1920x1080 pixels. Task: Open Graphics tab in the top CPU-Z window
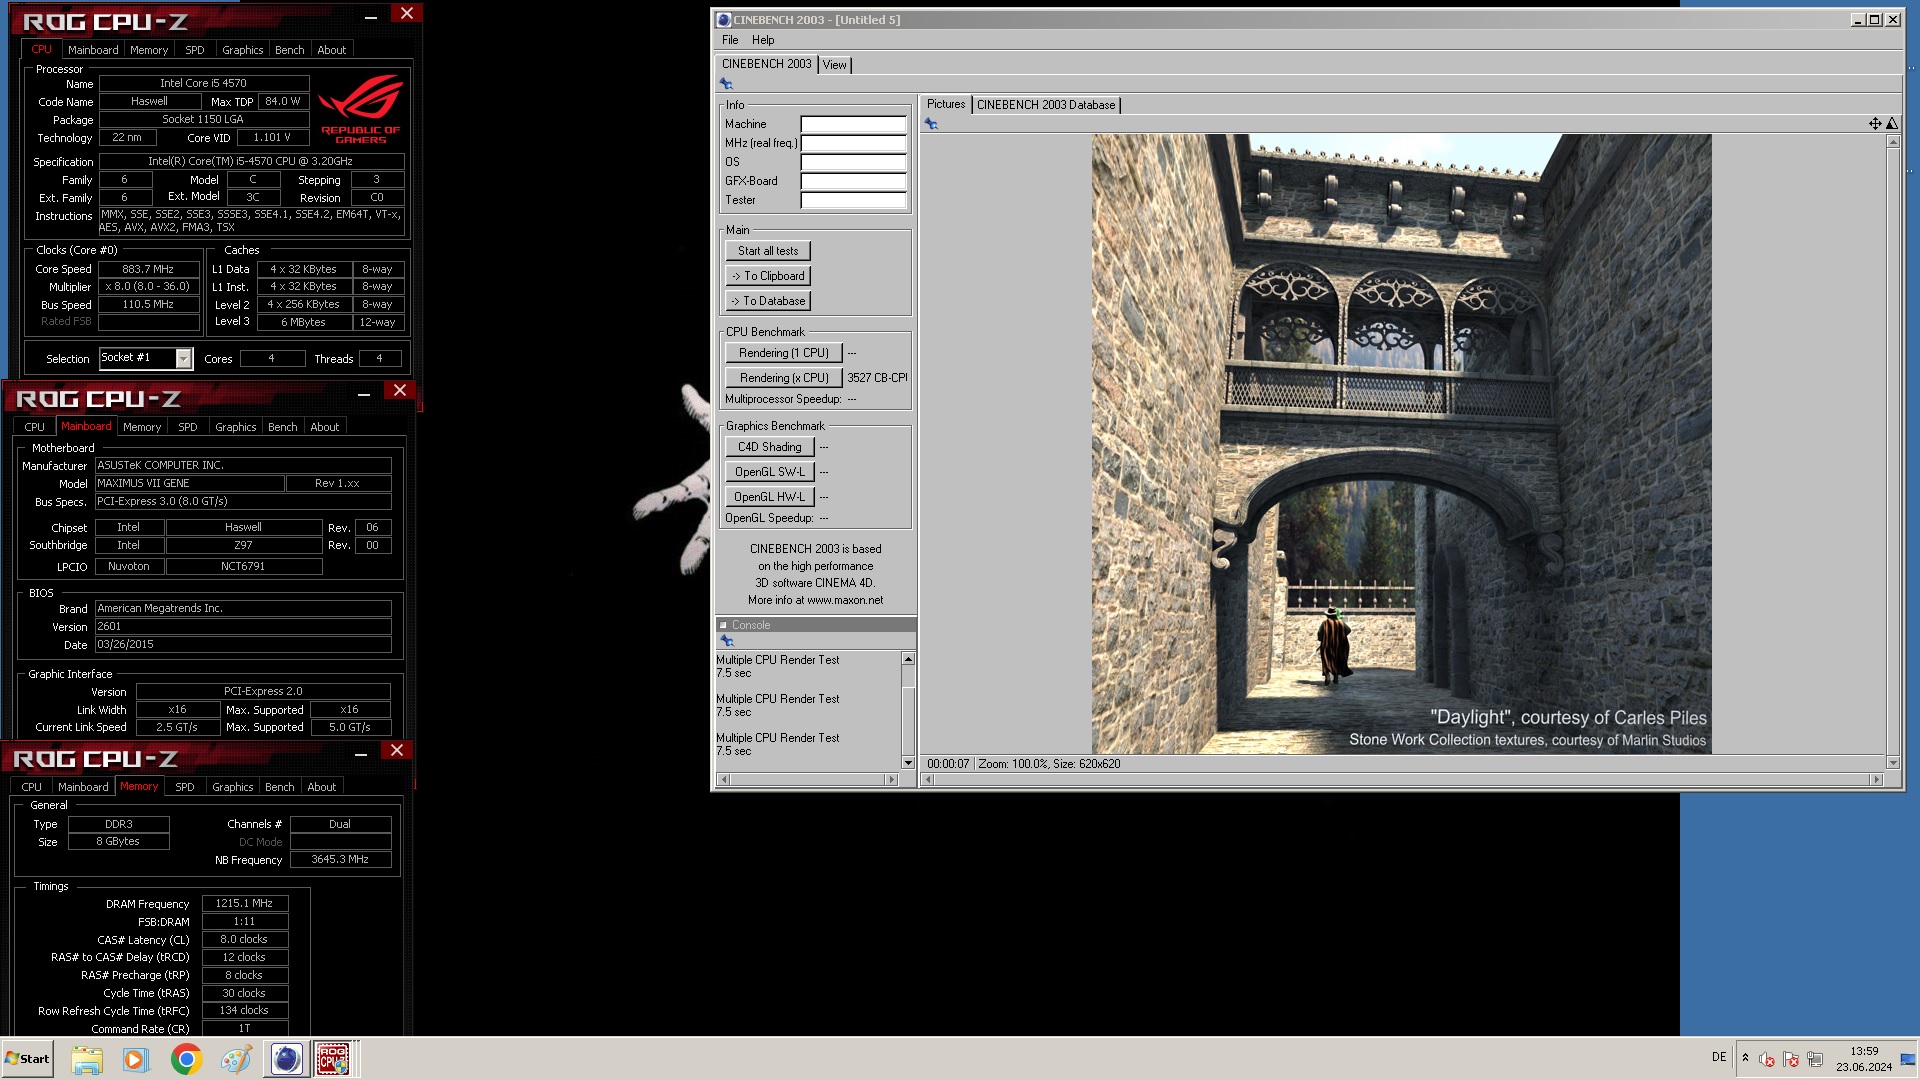coord(243,50)
